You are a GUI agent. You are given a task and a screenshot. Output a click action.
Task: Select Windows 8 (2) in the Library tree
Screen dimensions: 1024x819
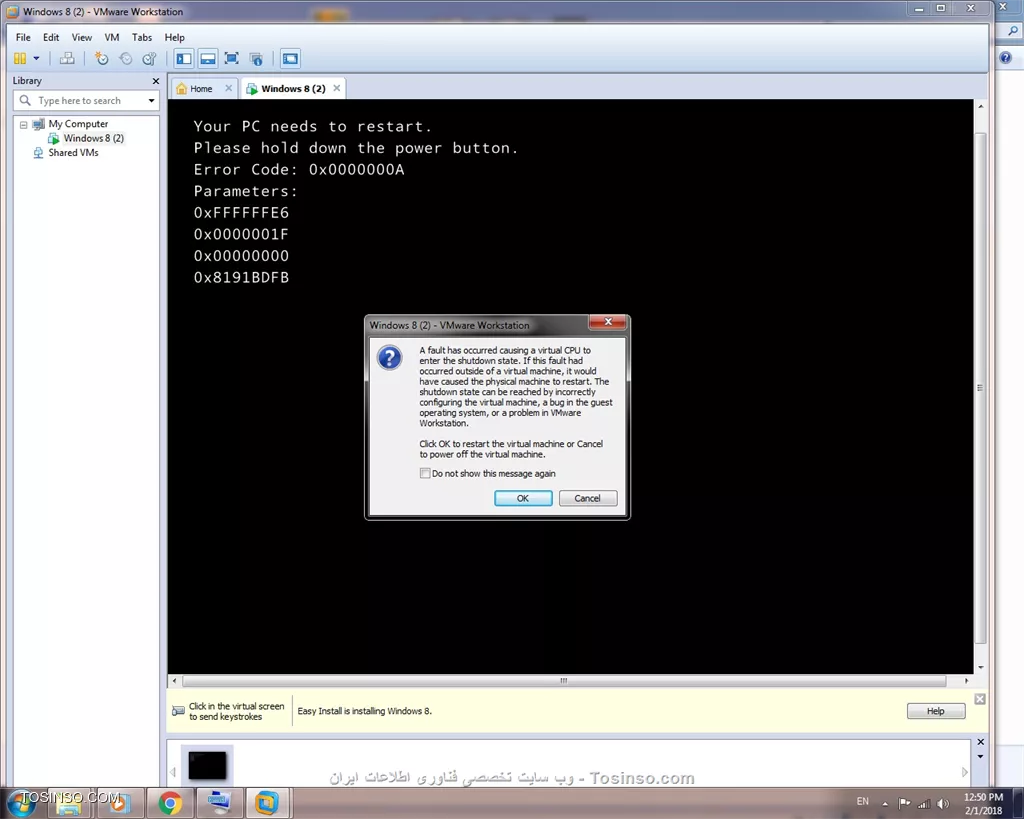point(93,138)
